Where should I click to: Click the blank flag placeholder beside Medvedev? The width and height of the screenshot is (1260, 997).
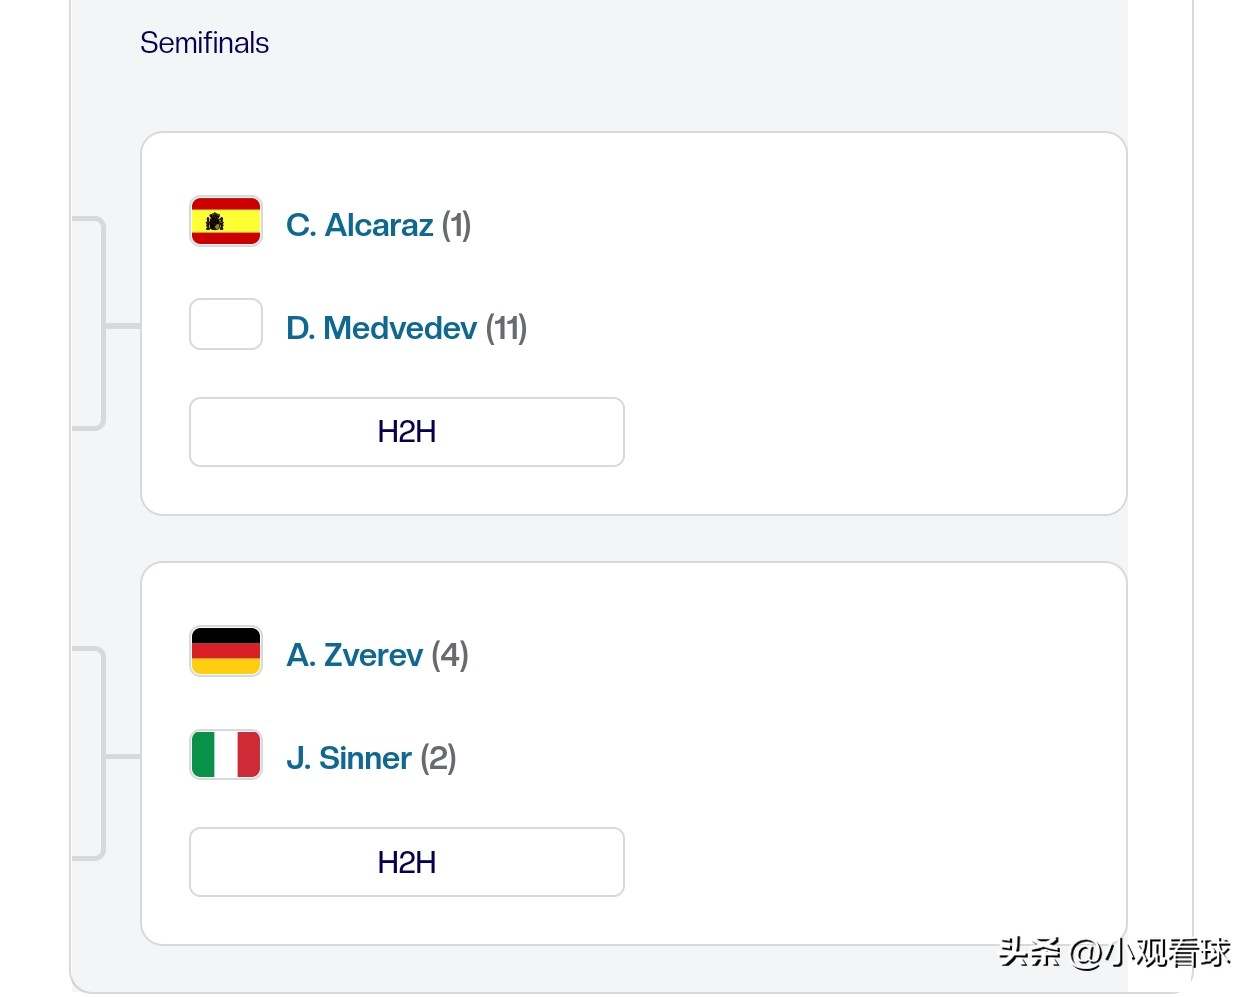(226, 324)
